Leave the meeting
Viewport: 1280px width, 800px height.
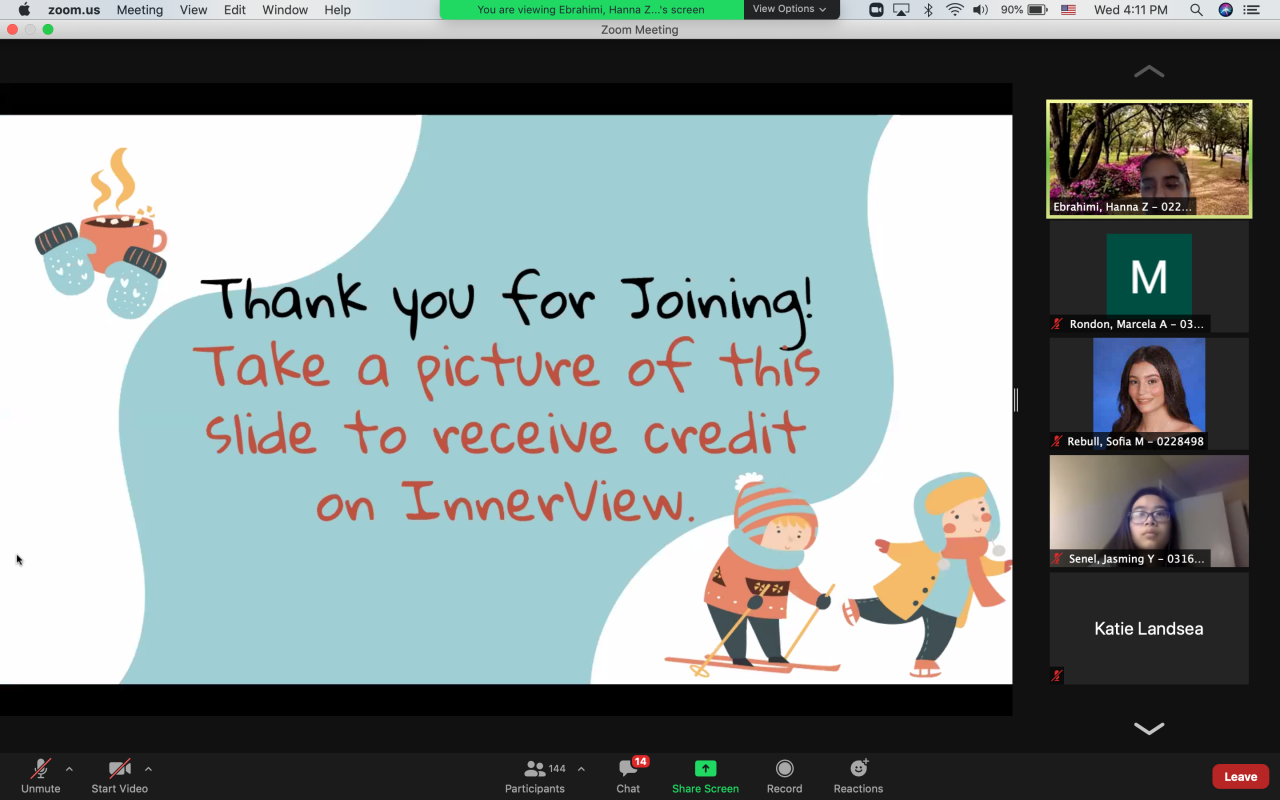coord(1240,776)
